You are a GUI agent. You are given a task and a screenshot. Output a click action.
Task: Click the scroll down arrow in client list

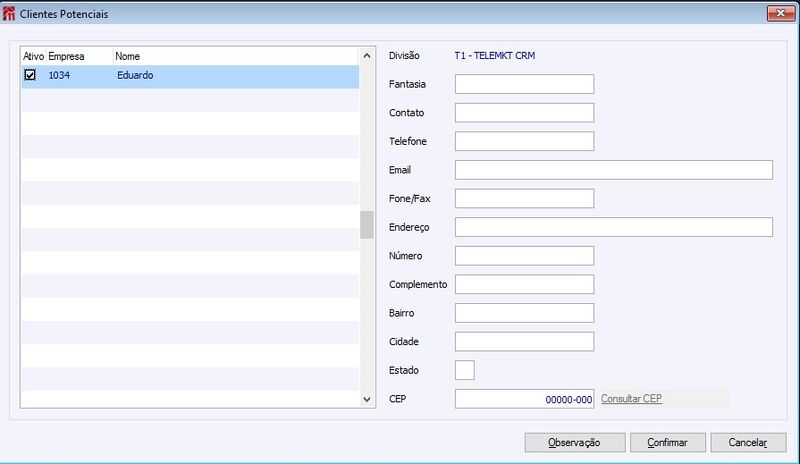(367, 399)
